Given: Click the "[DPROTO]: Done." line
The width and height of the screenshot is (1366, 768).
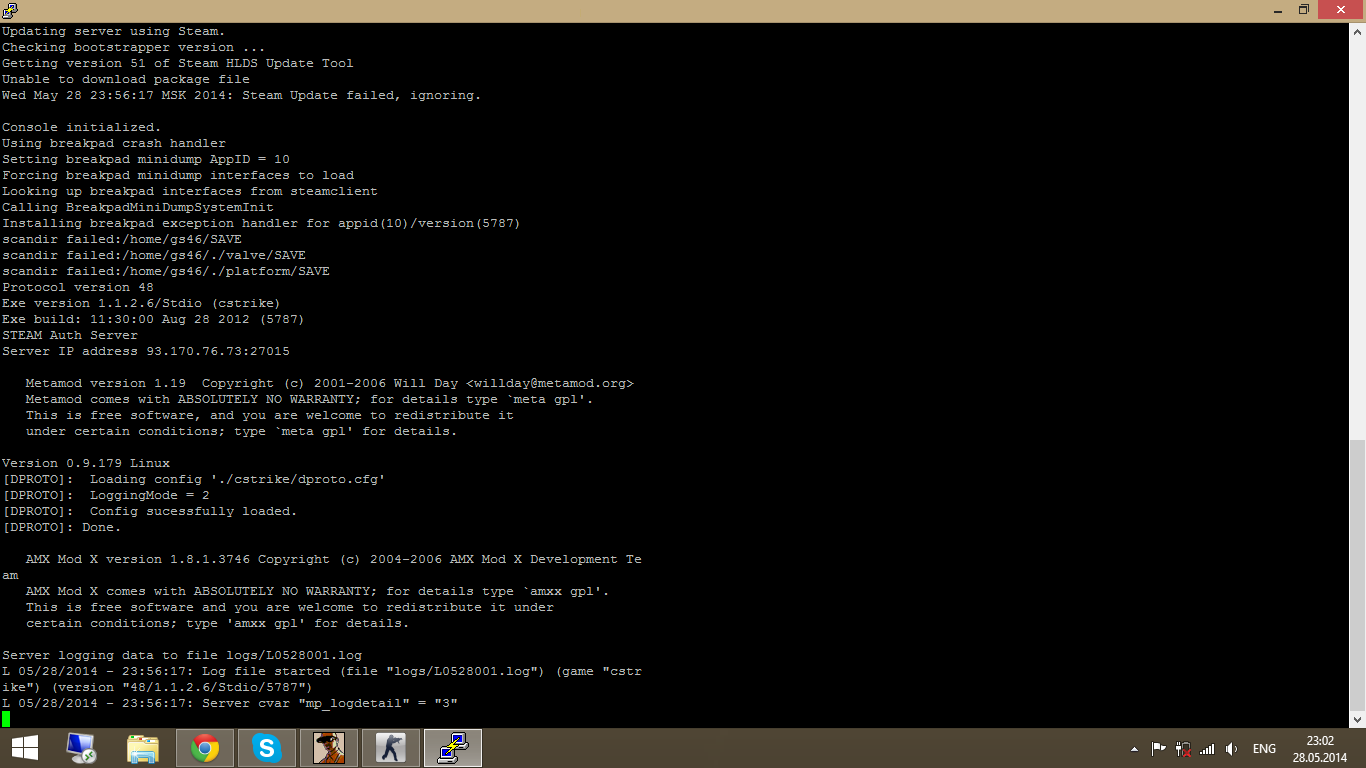Looking at the screenshot, I should (x=62, y=527).
